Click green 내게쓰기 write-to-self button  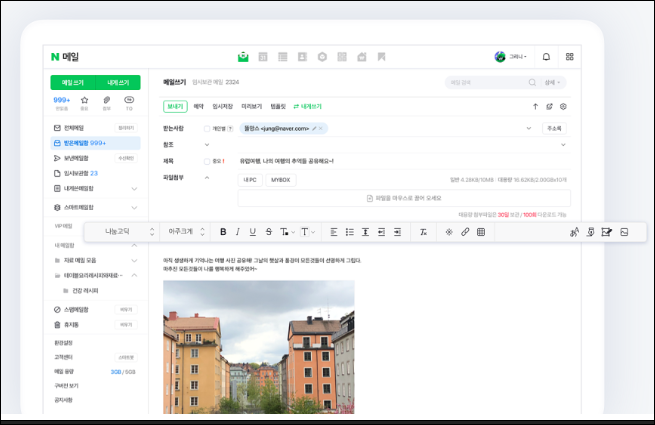point(118,83)
